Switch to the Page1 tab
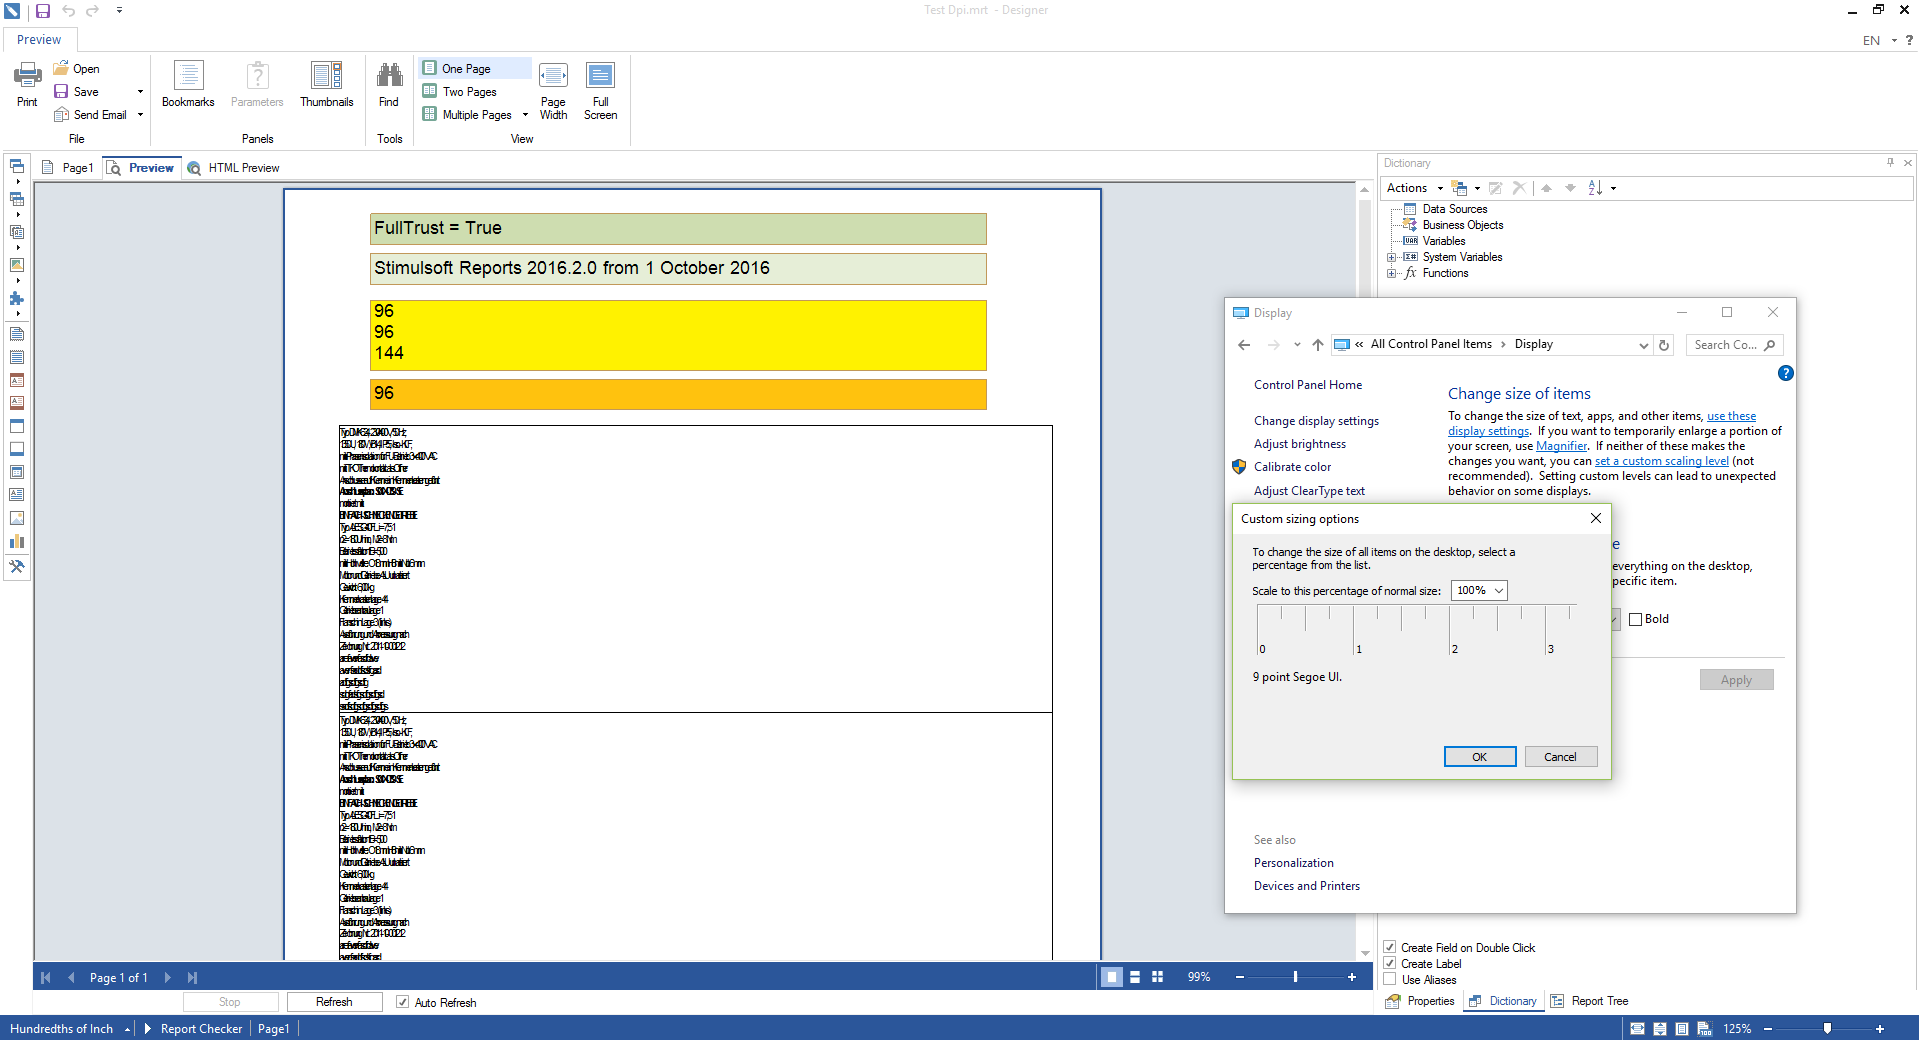The width and height of the screenshot is (1919, 1040). [x=68, y=168]
